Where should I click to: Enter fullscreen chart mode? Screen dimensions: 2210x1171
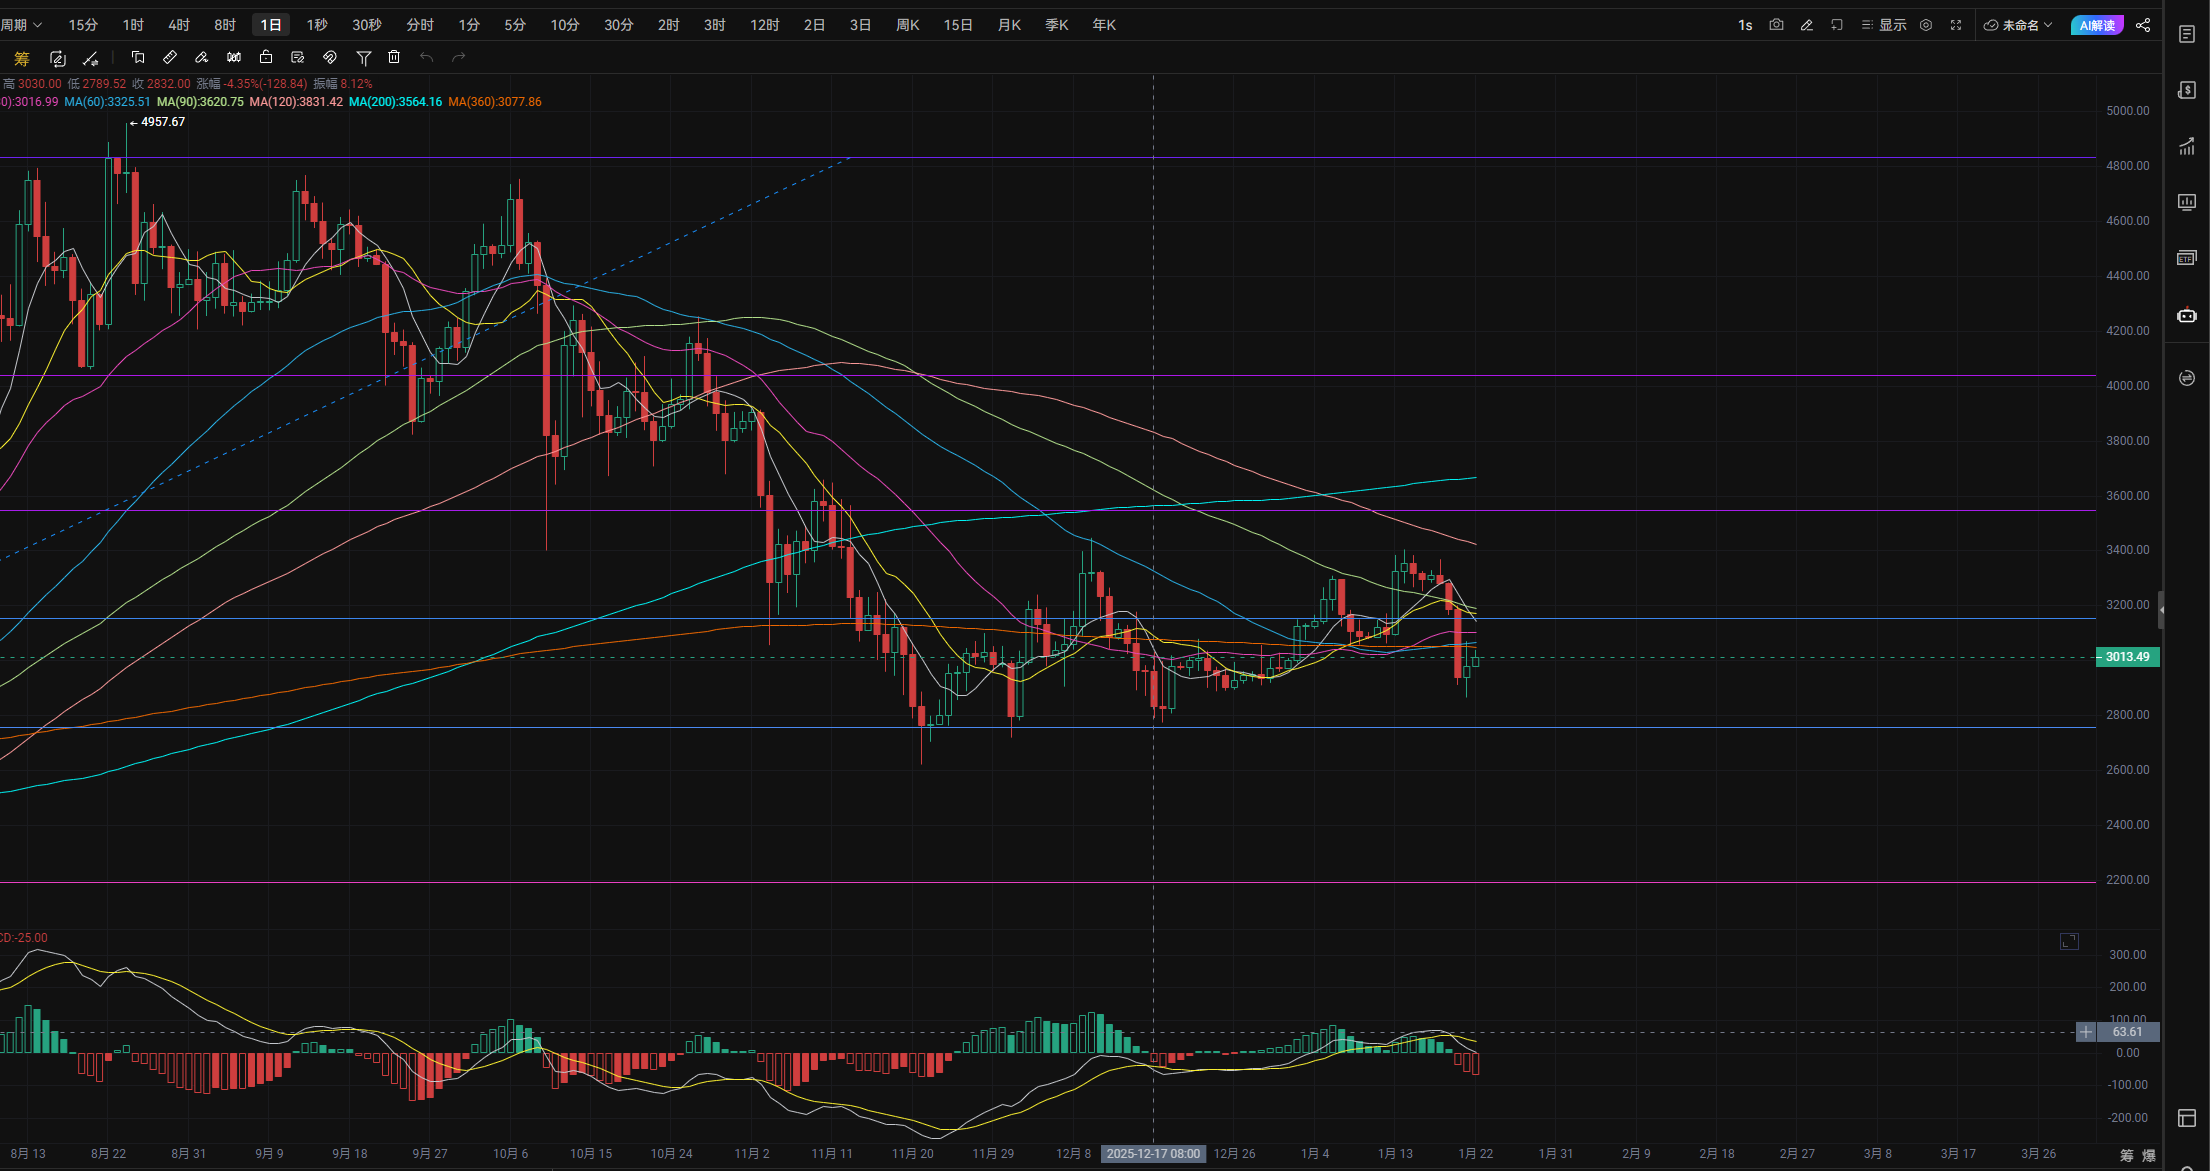click(1956, 25)
